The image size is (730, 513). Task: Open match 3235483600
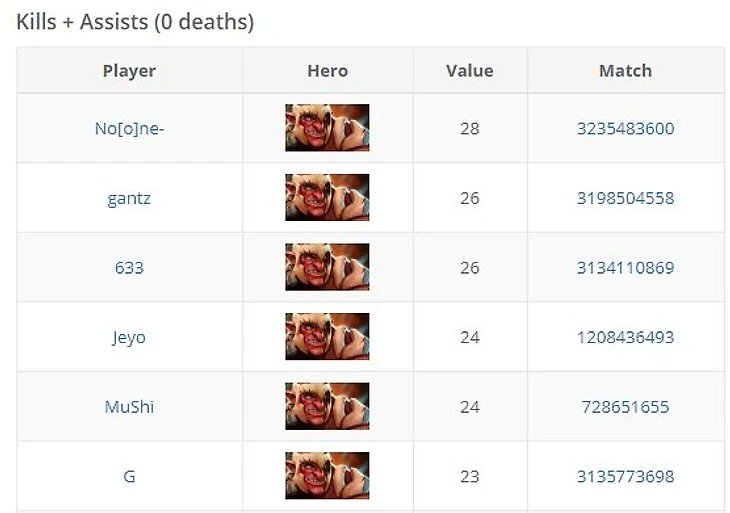[625, 128]
